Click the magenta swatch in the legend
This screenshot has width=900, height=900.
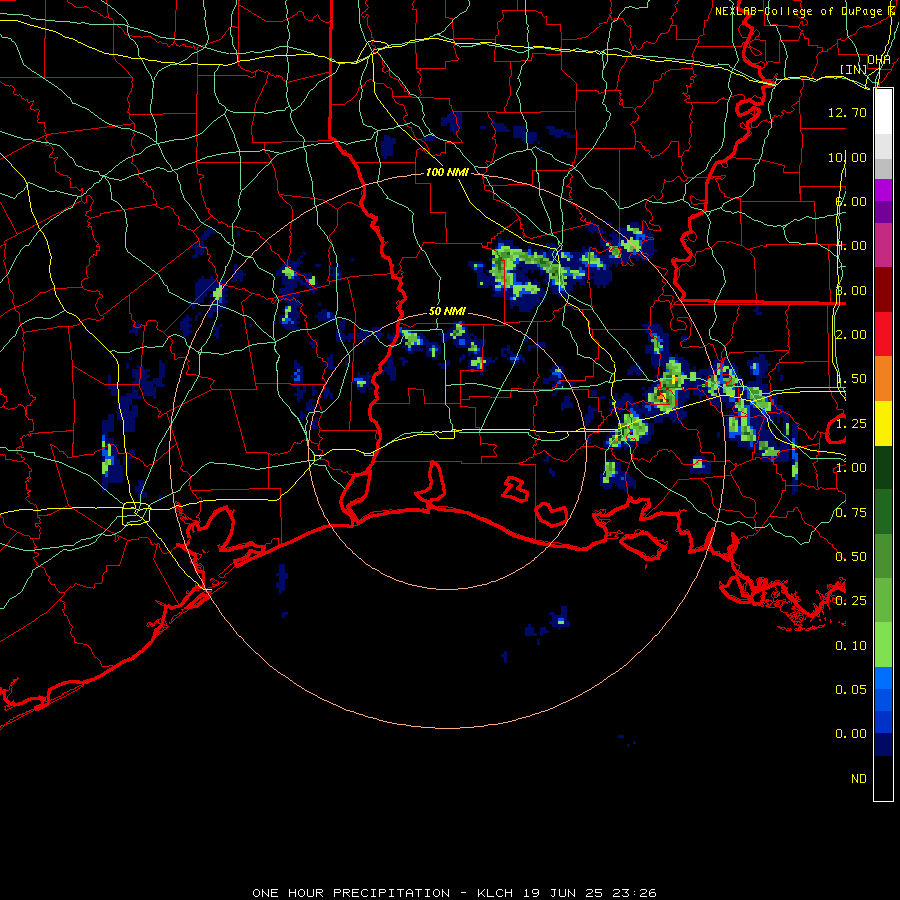click(883, 190)
